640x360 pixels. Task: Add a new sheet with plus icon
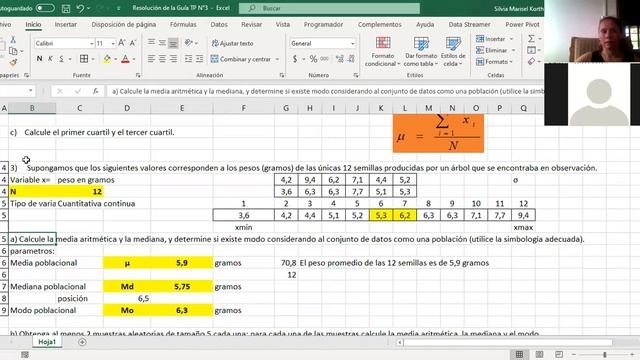[x=82, y=342]
